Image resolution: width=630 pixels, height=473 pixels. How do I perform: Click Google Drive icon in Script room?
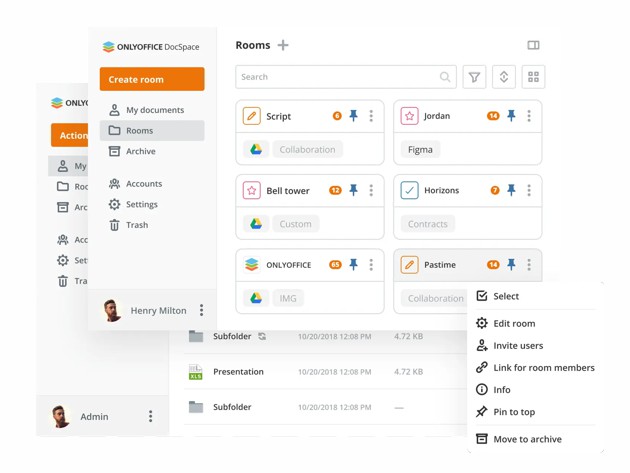[x=256, y=149]
